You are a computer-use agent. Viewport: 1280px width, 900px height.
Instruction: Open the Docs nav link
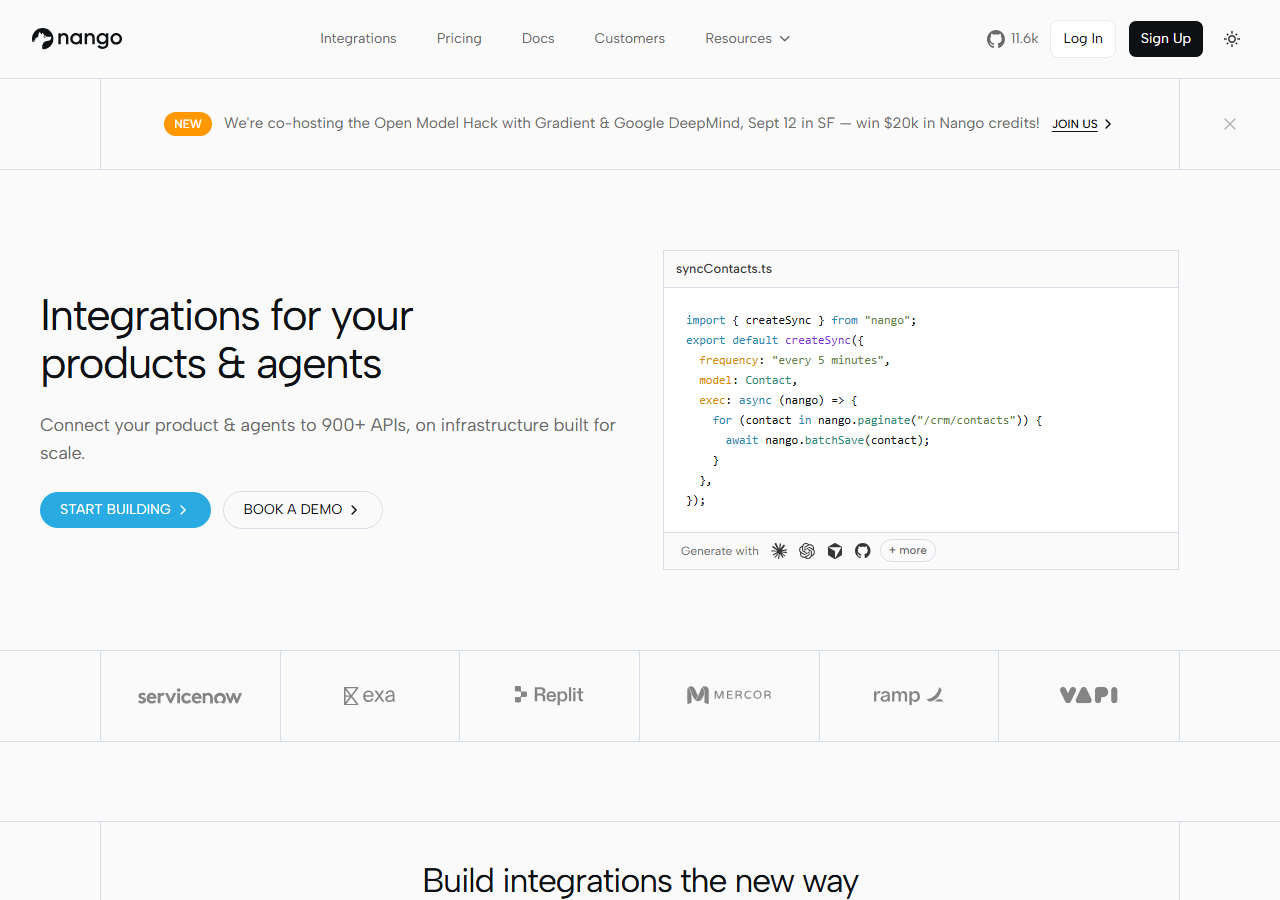(538, 39)
